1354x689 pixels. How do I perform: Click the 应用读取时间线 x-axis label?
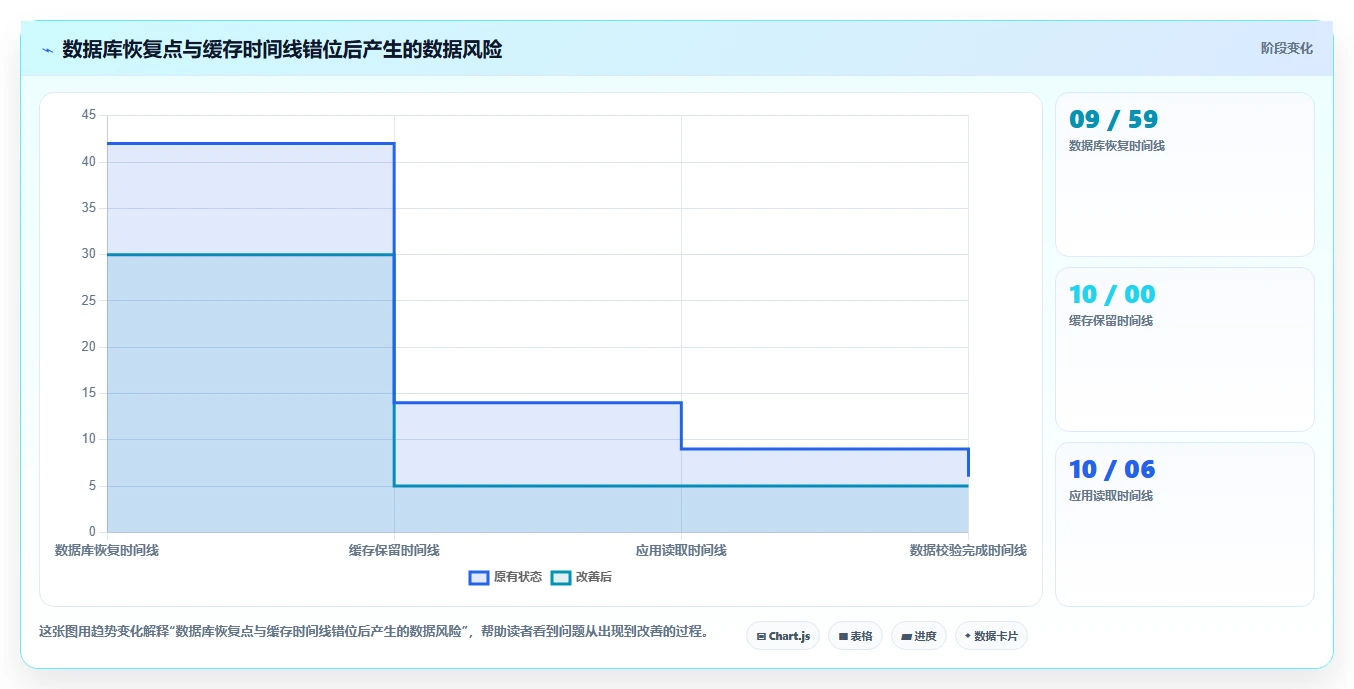click(x=681, y=550)
